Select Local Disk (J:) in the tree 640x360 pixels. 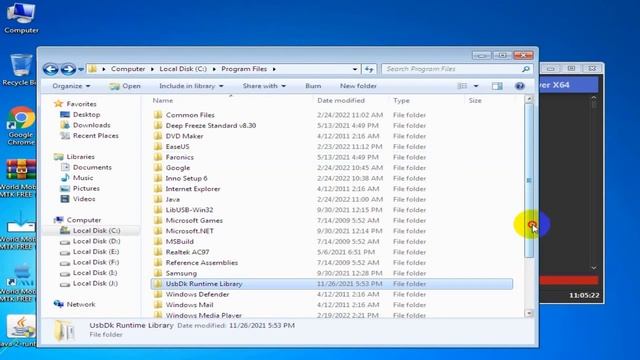[95, 283]
